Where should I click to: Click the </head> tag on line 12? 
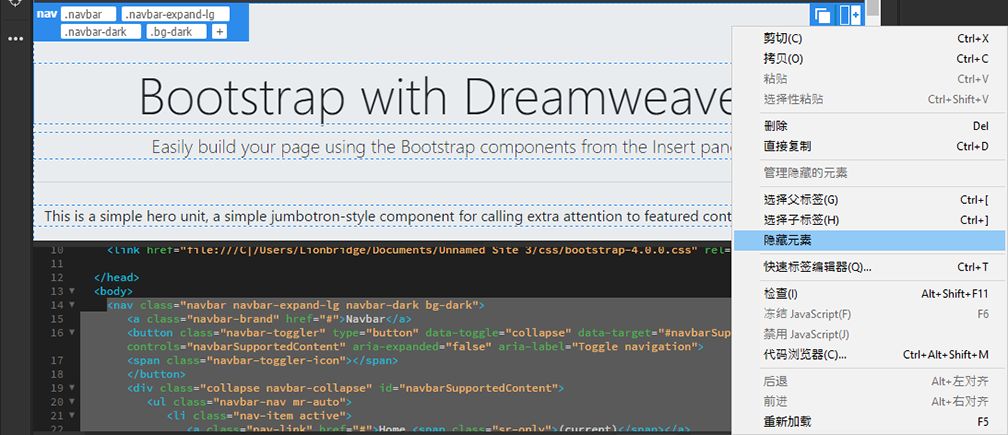coord(116,278)
